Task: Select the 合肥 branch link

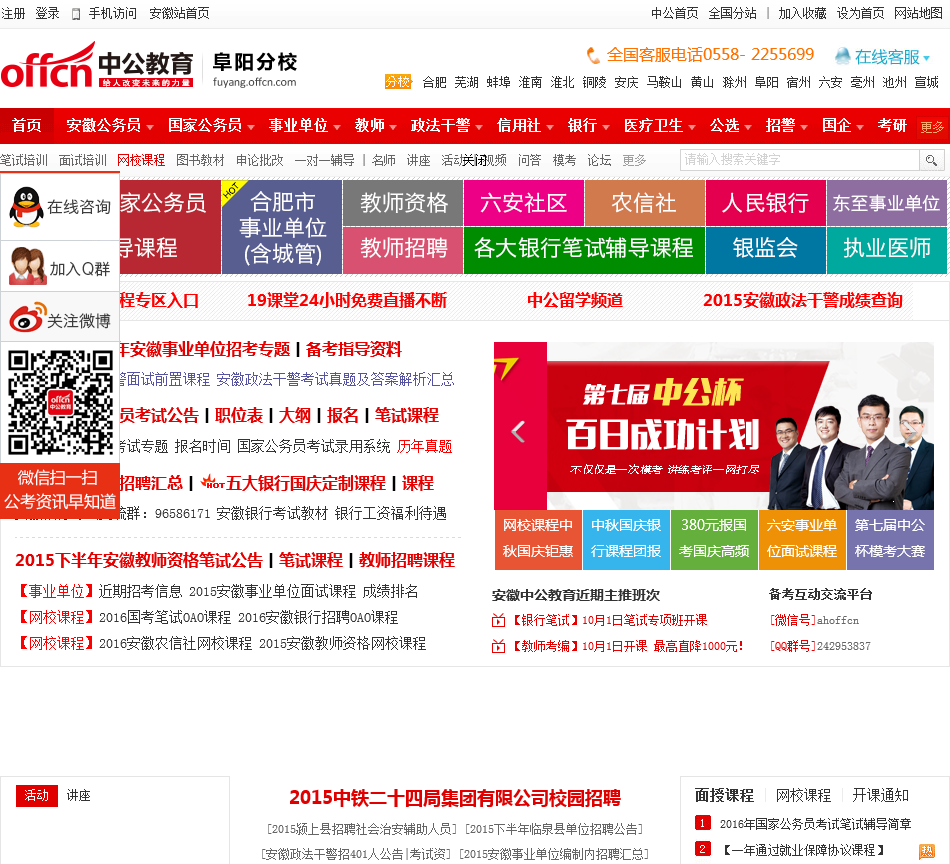Action: coord(434,82)
